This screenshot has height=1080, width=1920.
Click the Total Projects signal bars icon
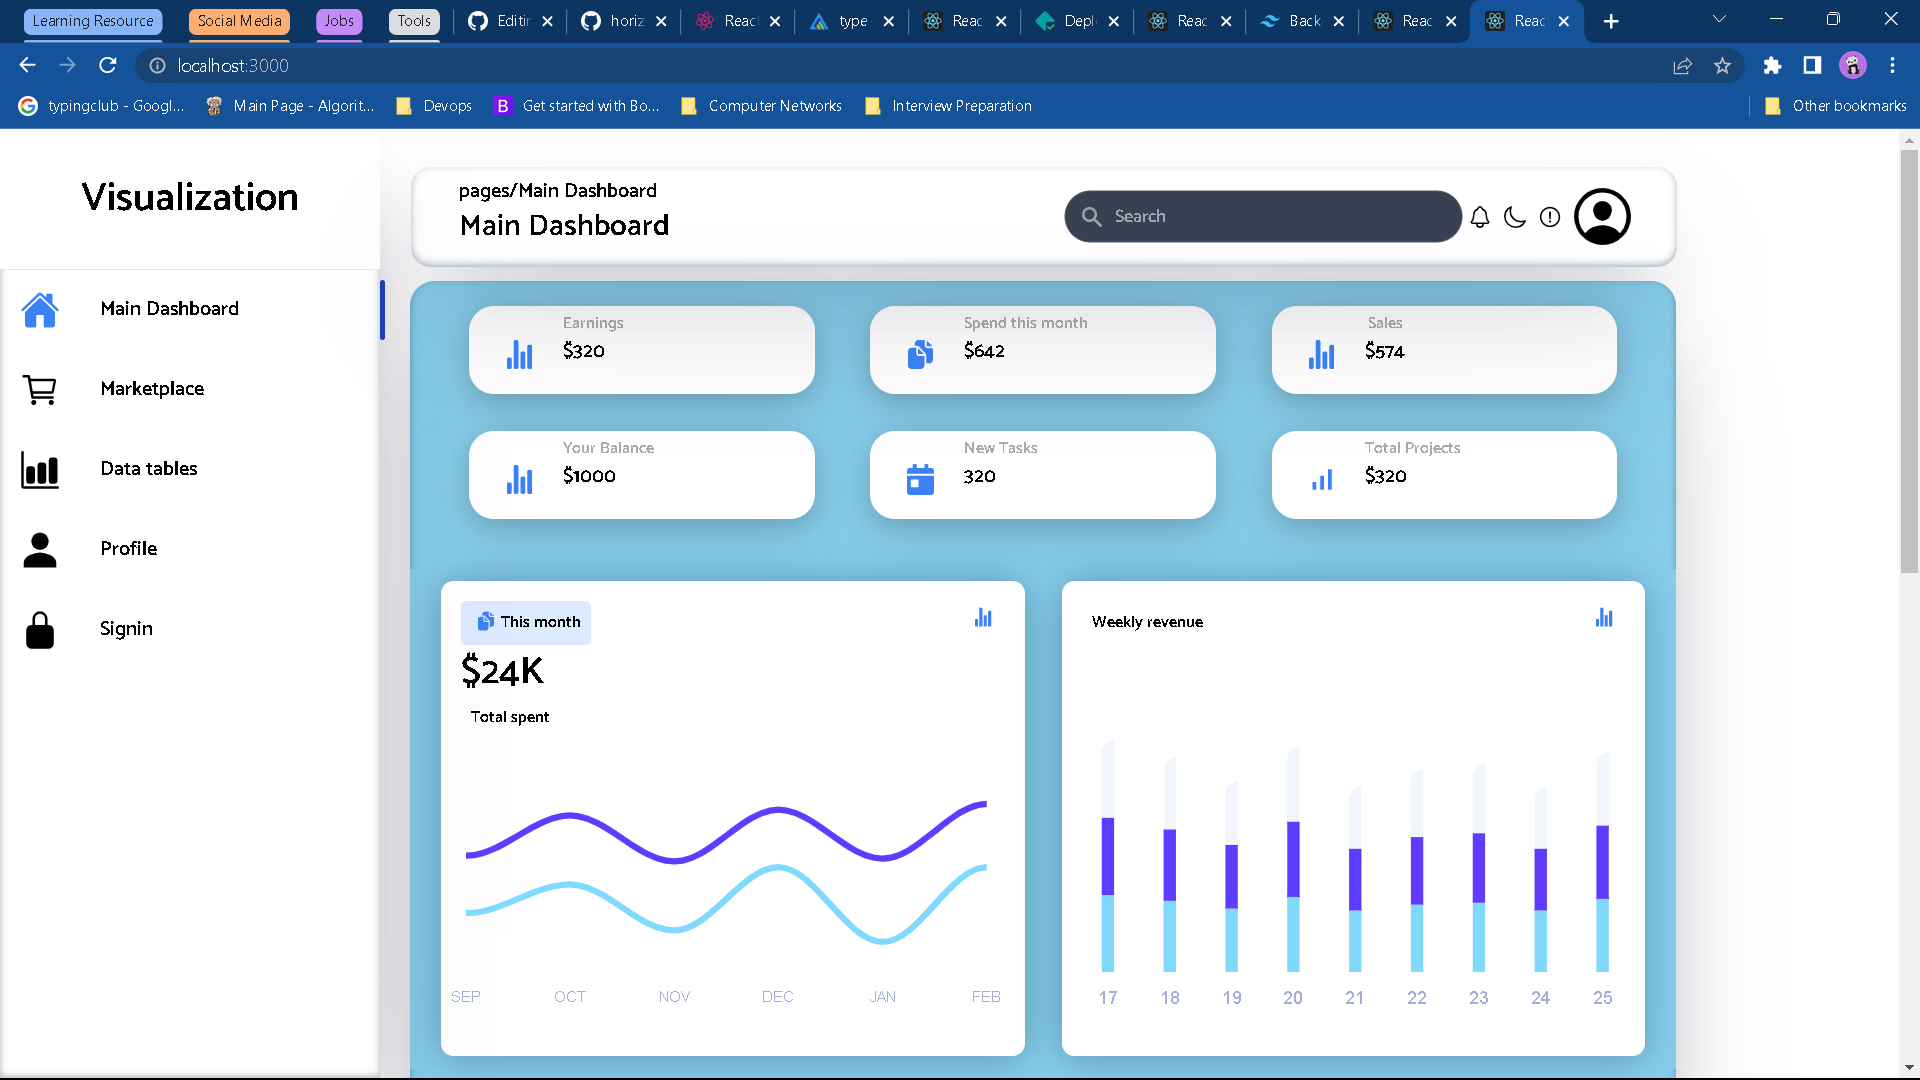[x=1322, y=479]
